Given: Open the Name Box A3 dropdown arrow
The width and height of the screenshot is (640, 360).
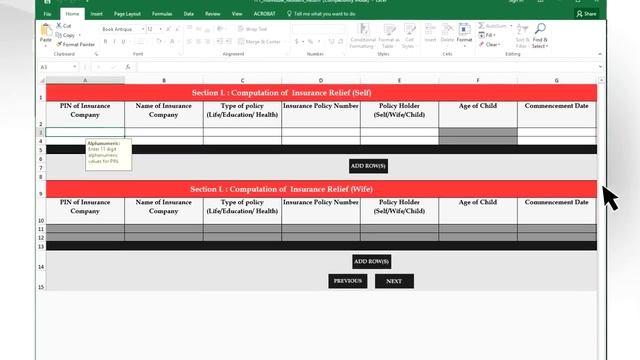Looking at the screenshot, I should [x=75, y=67].
